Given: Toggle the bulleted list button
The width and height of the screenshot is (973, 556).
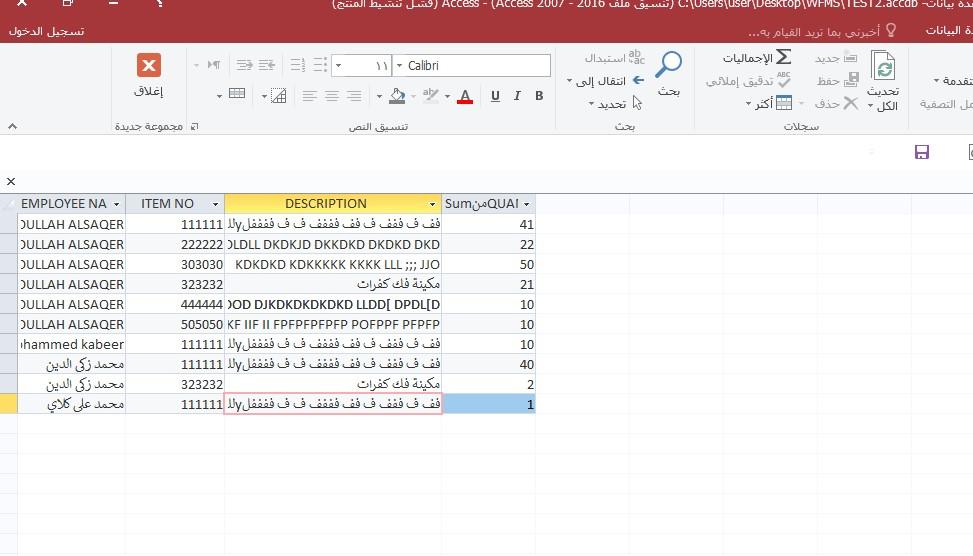Looking at the screenshot, I should coord(320,65).
